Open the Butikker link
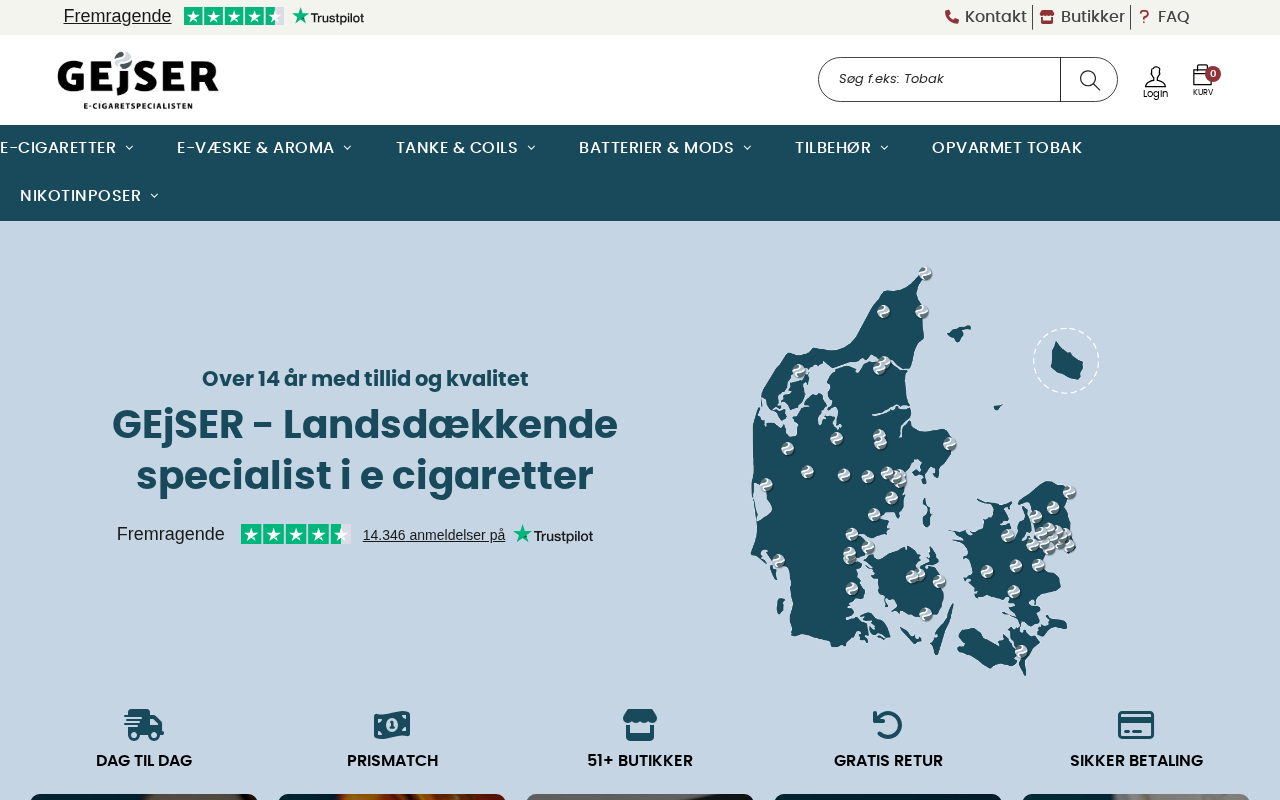 [x=1093, y=17]
